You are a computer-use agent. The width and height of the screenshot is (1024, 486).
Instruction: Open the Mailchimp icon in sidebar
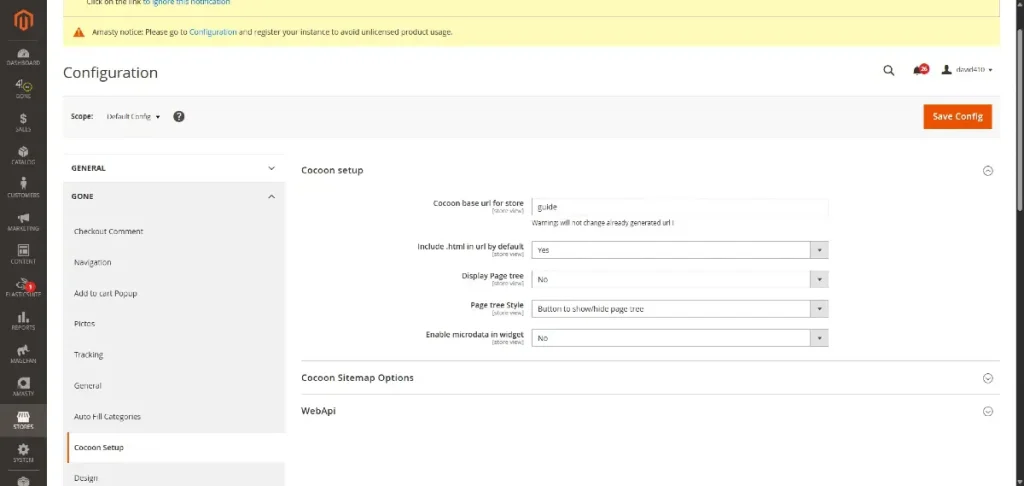tap(22, 353)
